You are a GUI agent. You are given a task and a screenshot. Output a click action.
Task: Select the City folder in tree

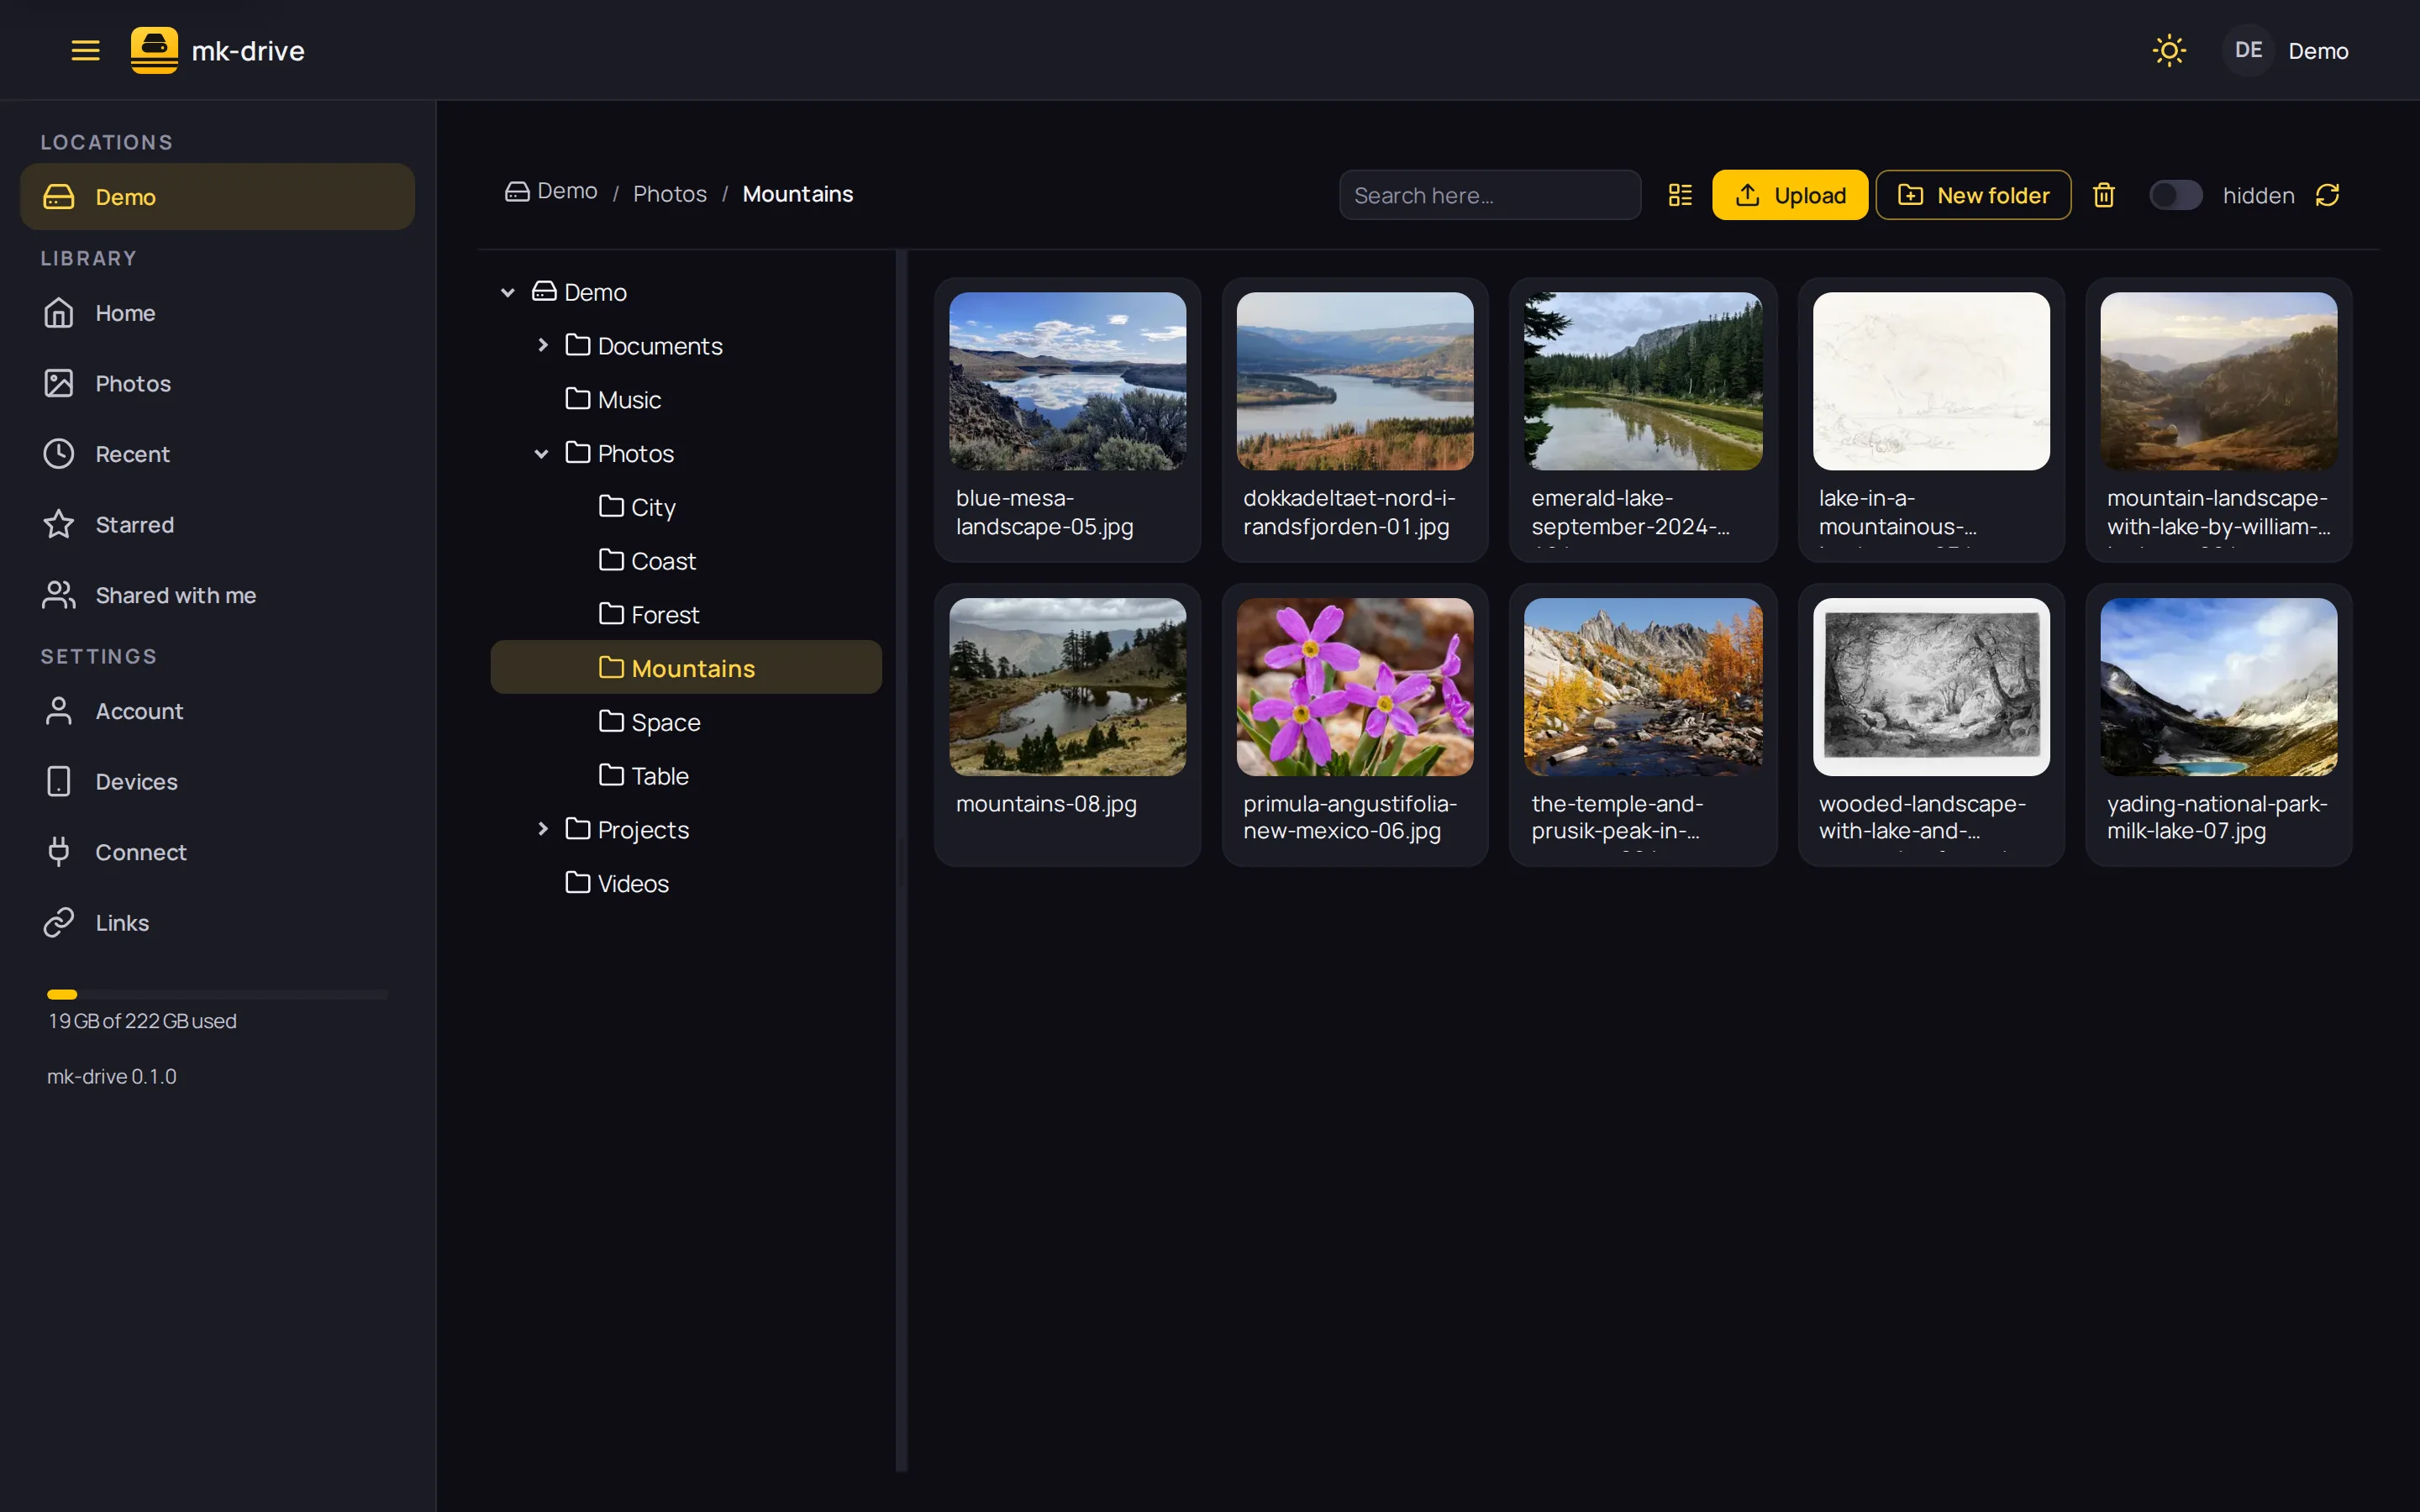(686, 507)
